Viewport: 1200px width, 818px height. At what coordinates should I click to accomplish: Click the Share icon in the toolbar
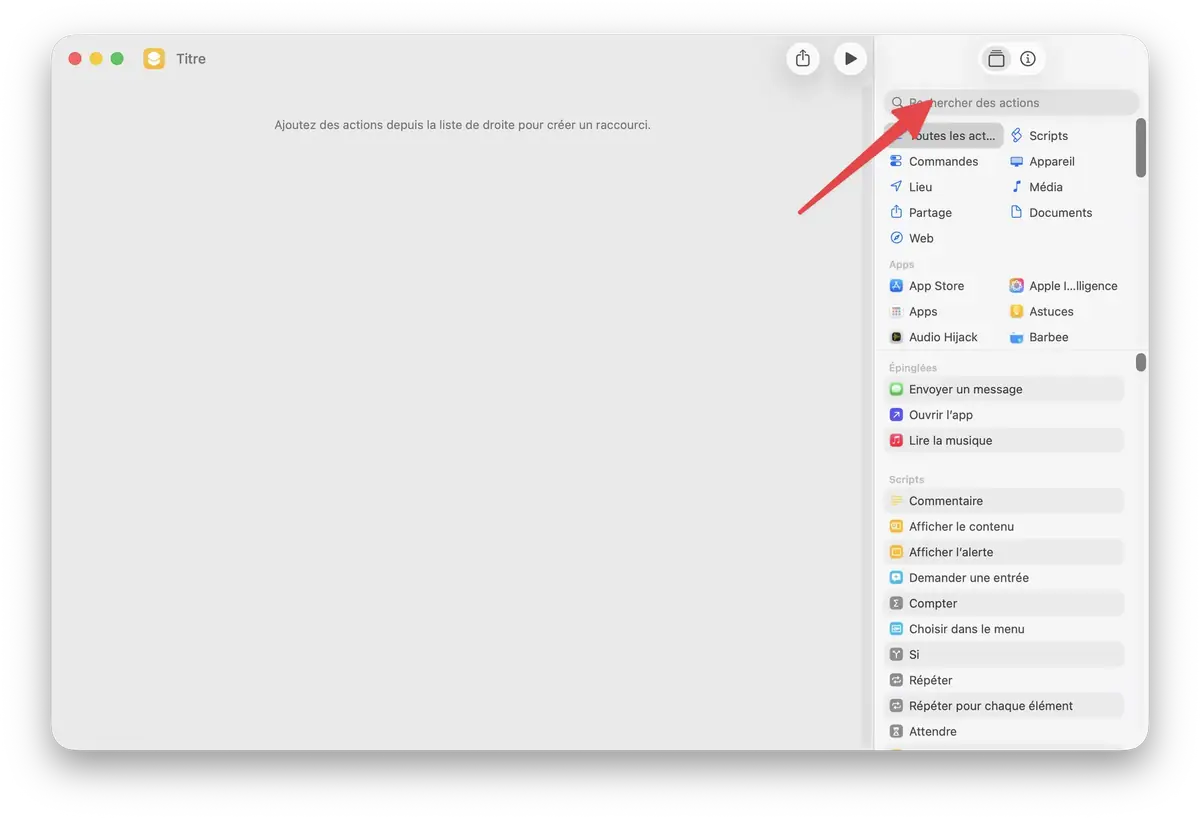coord(803,58)
